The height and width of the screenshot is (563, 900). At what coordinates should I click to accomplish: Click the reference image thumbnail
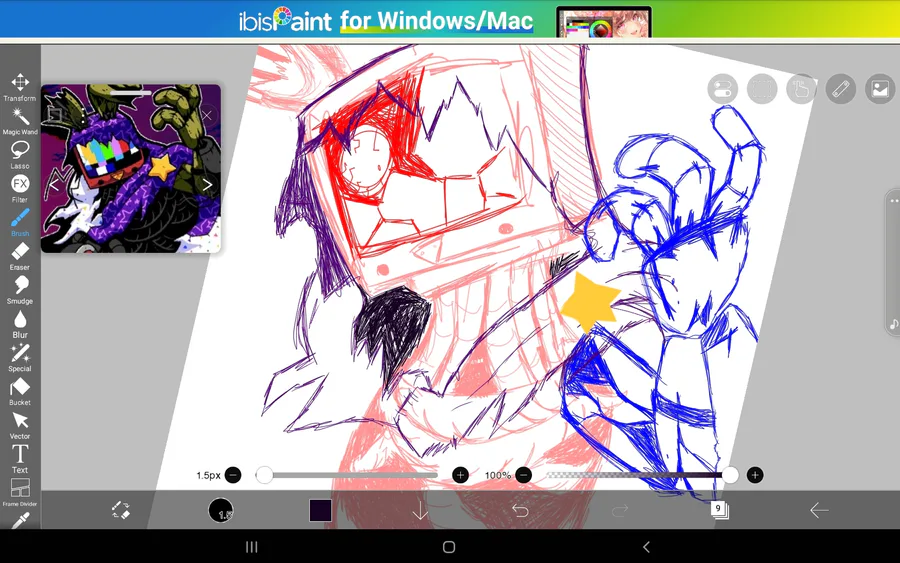[131, 169]
